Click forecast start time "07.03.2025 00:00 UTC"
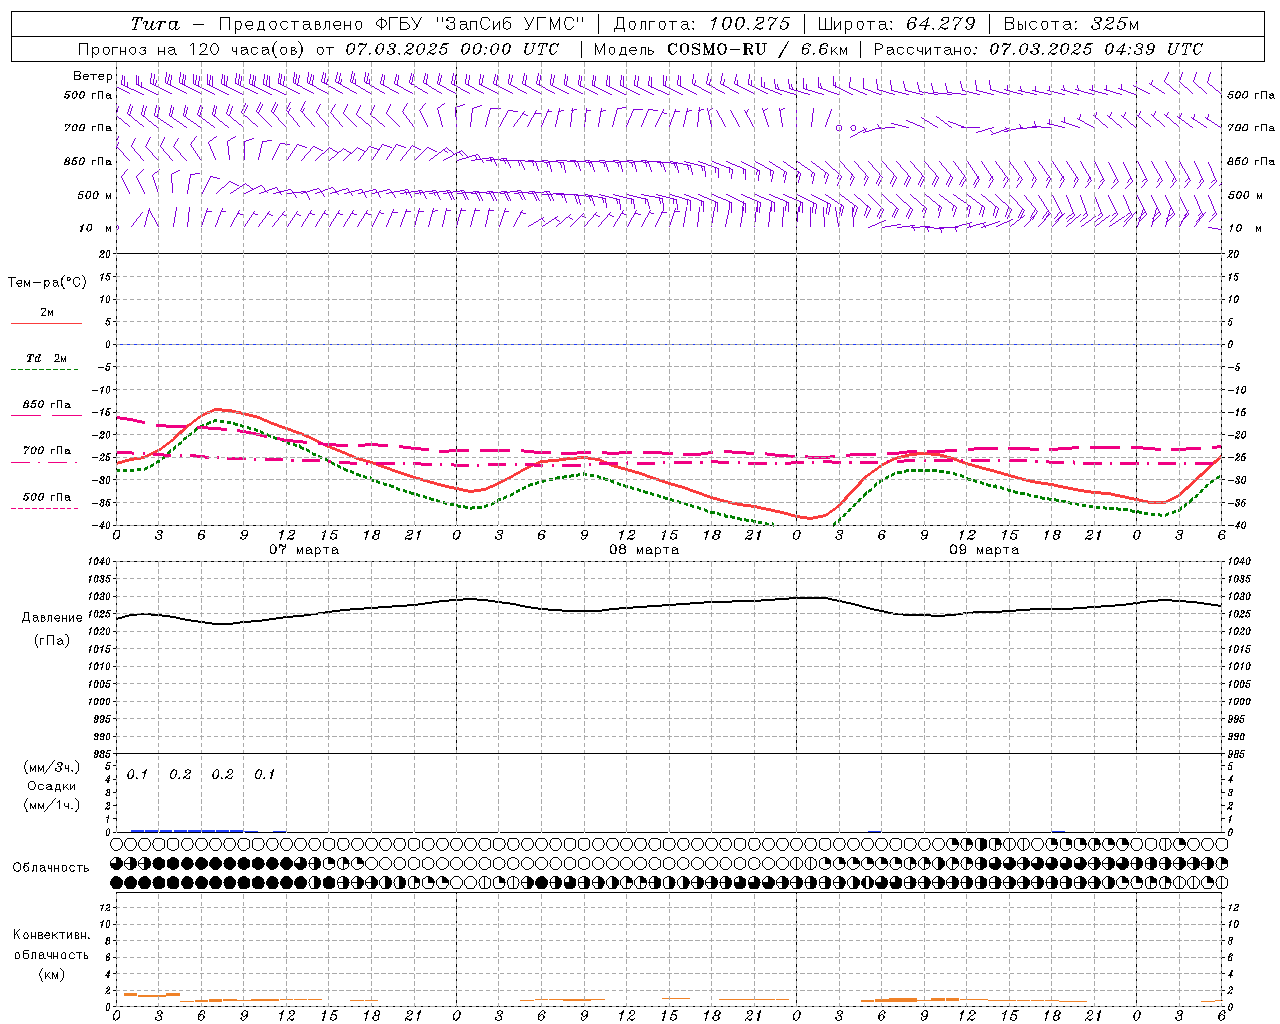Viewport: 1280px width, 1024px height. pyautogui.click(x=452, y=49)
